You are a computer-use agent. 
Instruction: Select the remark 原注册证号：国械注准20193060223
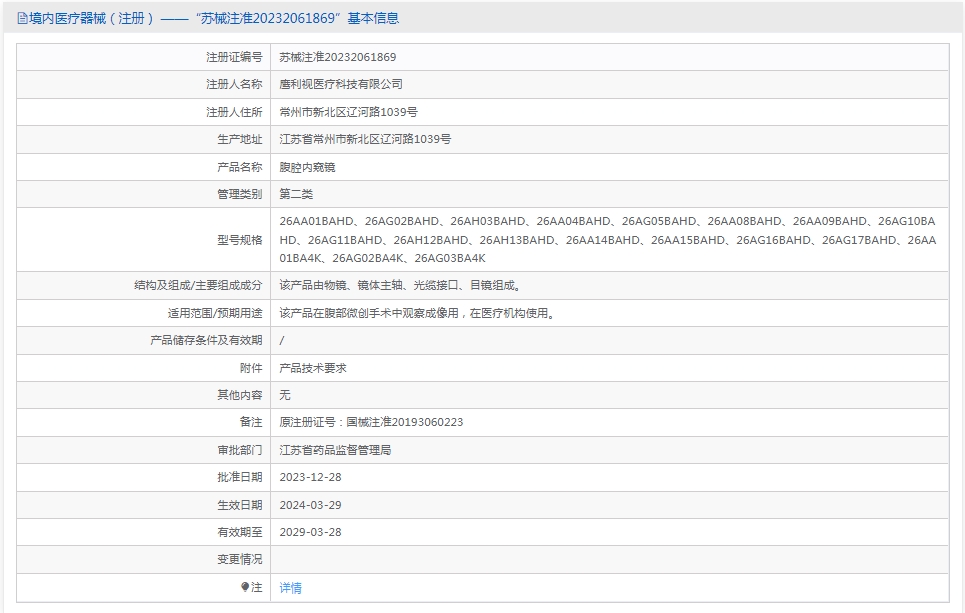tap(371, 422)
